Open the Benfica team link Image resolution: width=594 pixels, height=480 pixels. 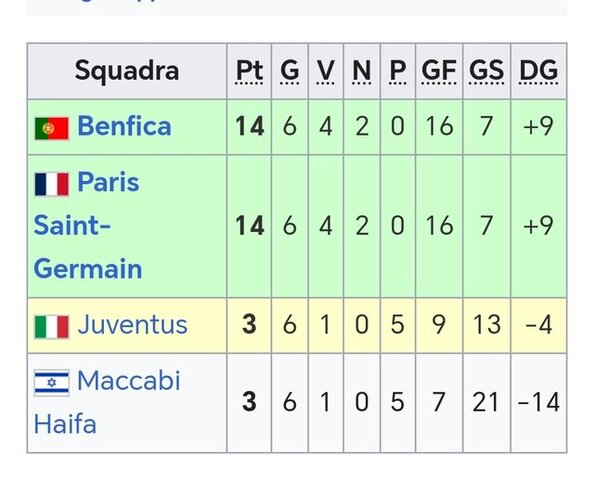124,126
